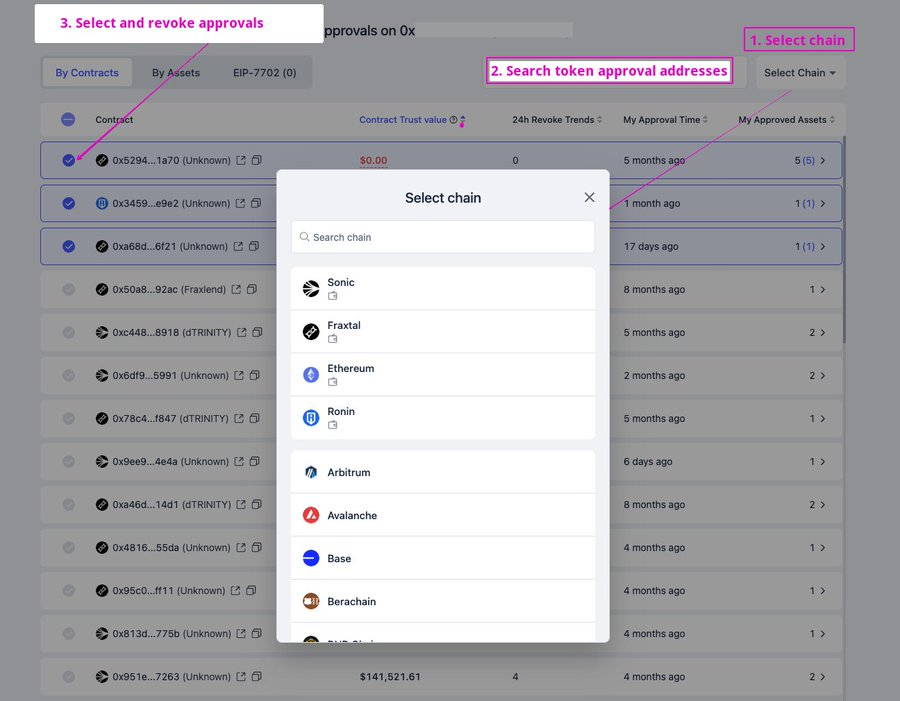Viewport: 900px width, 701px height.
Task: Choose Arbitrum chain icon
Action: point(311,472)
